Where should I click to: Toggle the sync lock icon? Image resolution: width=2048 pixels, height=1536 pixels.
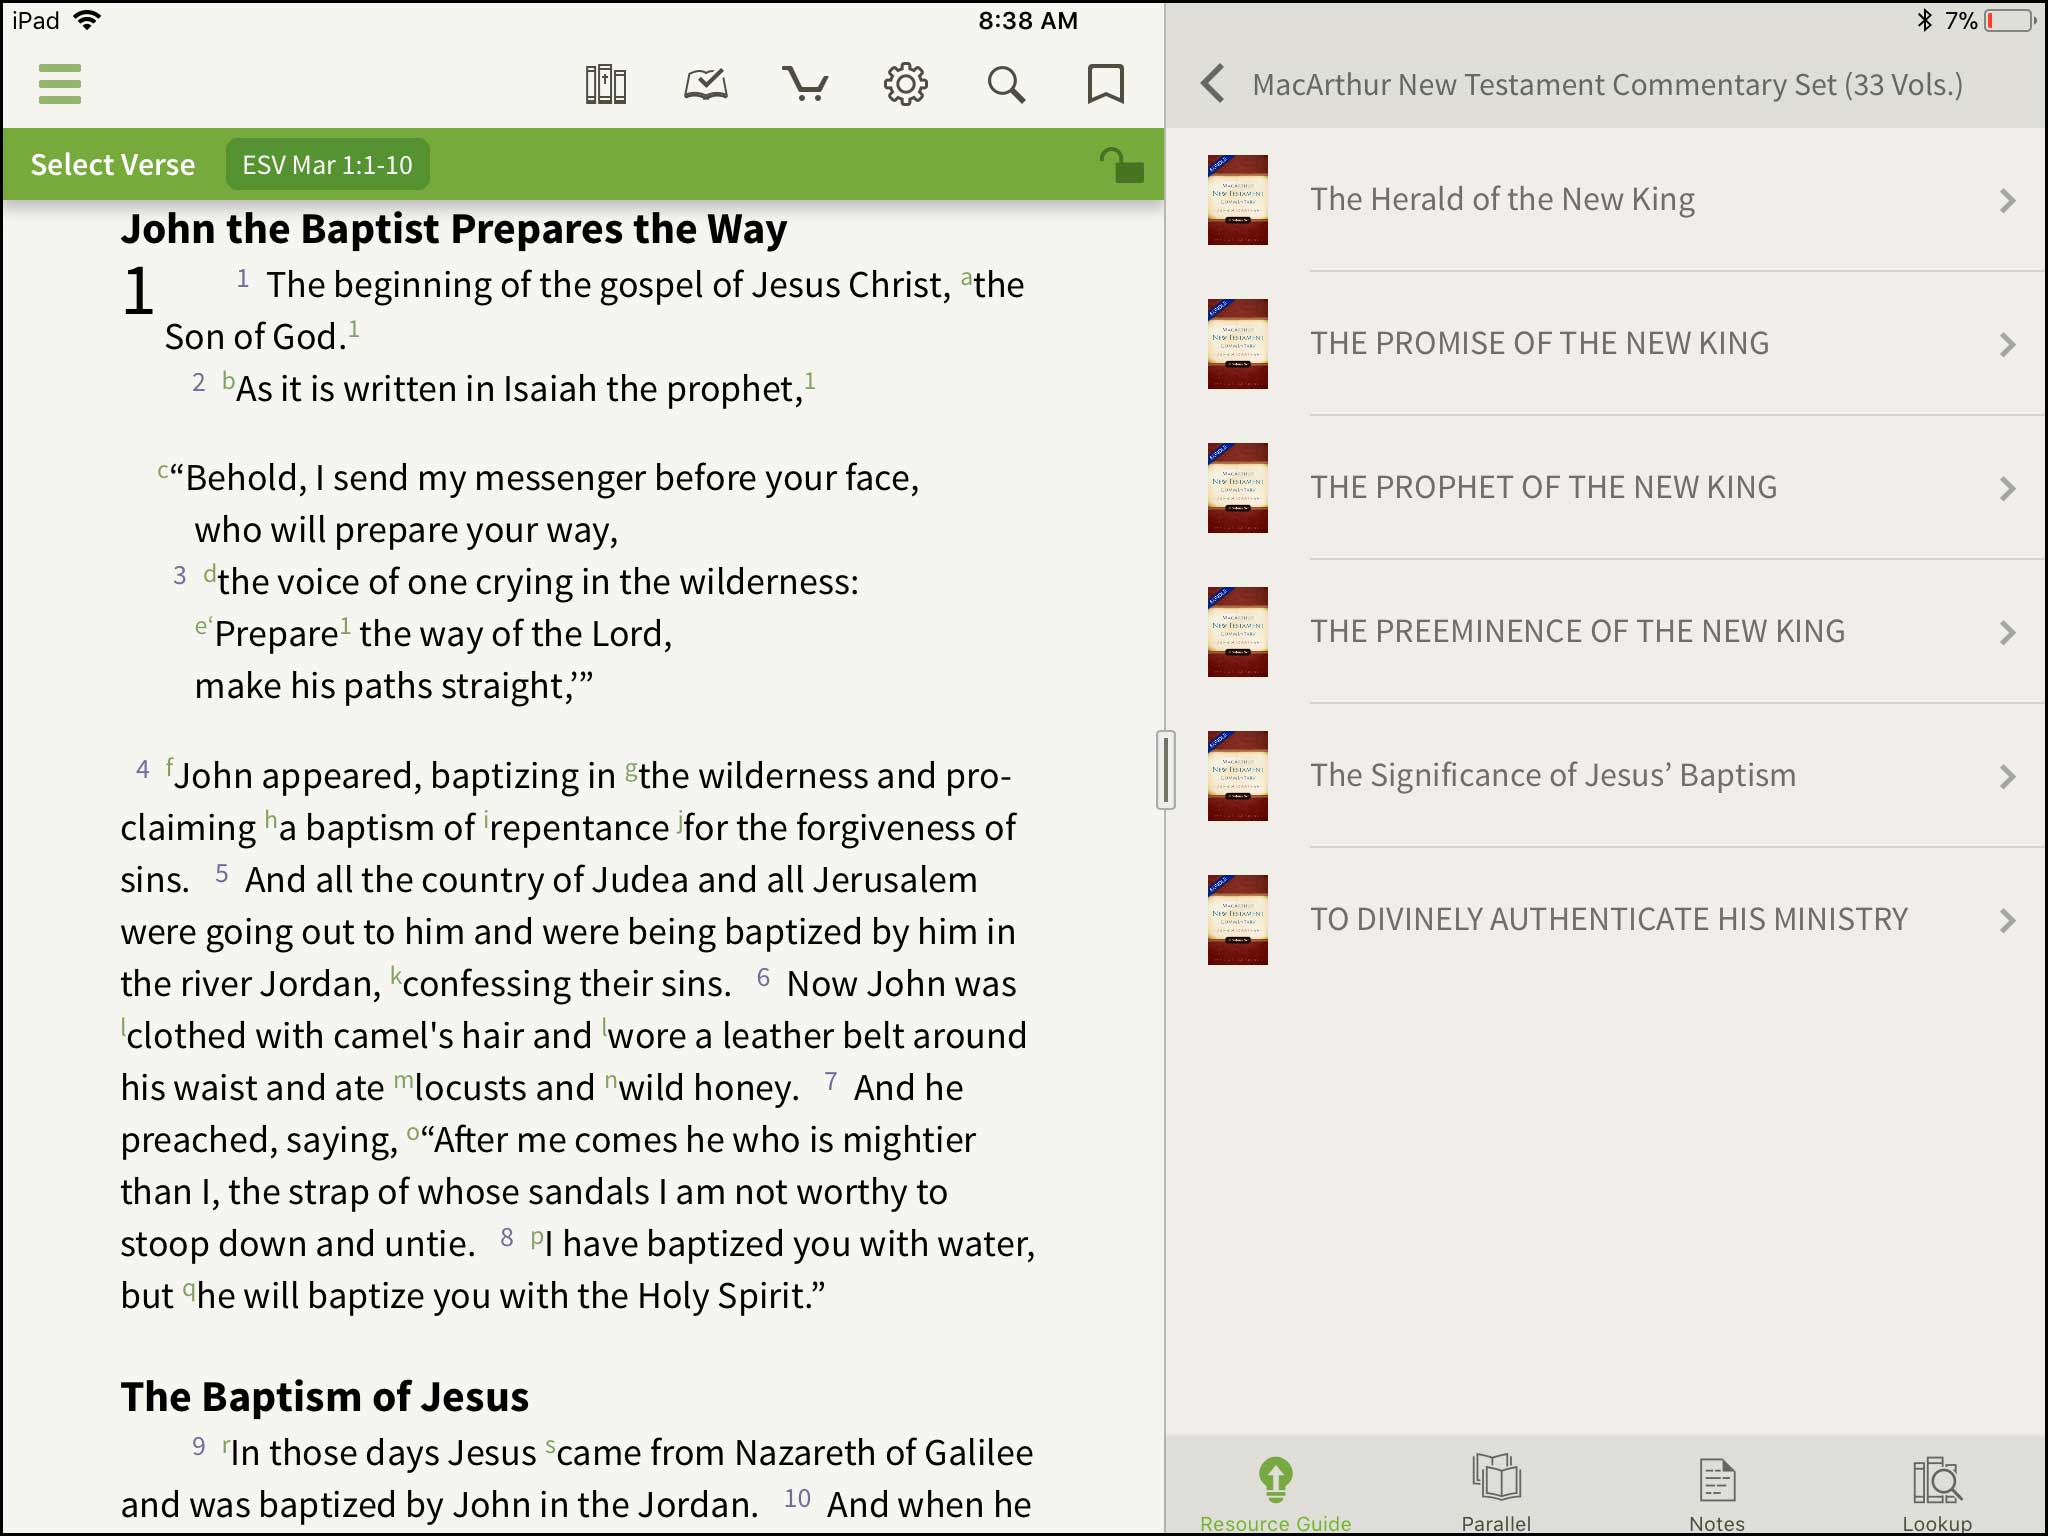1121,165
